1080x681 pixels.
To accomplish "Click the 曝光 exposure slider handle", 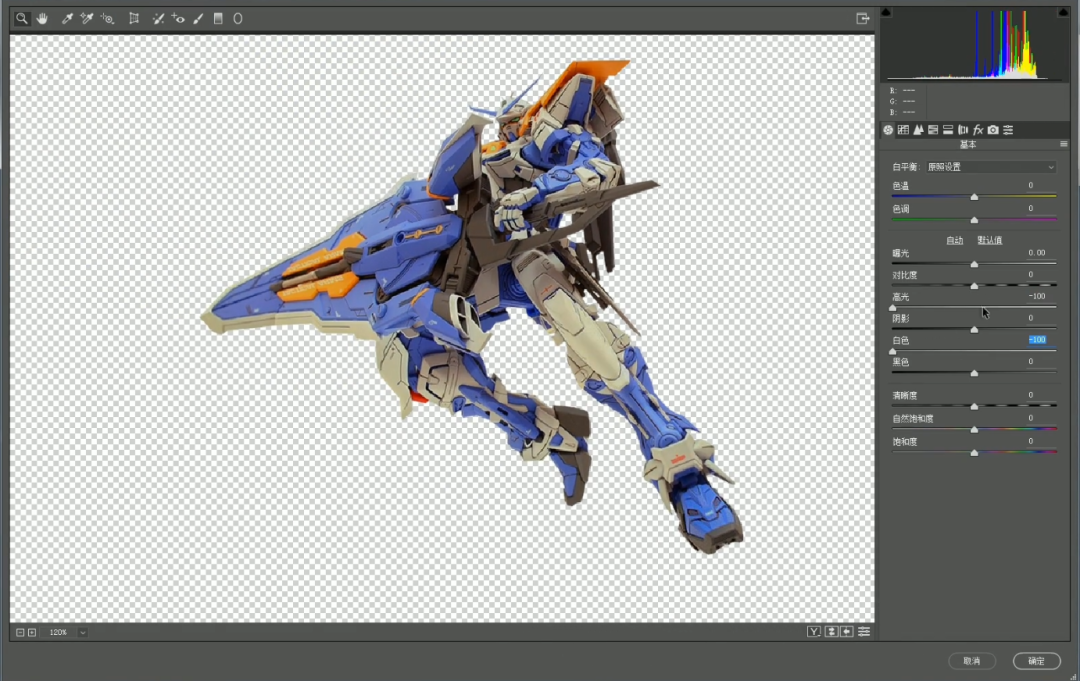I will pyautogui.click(x=974, y=264).
